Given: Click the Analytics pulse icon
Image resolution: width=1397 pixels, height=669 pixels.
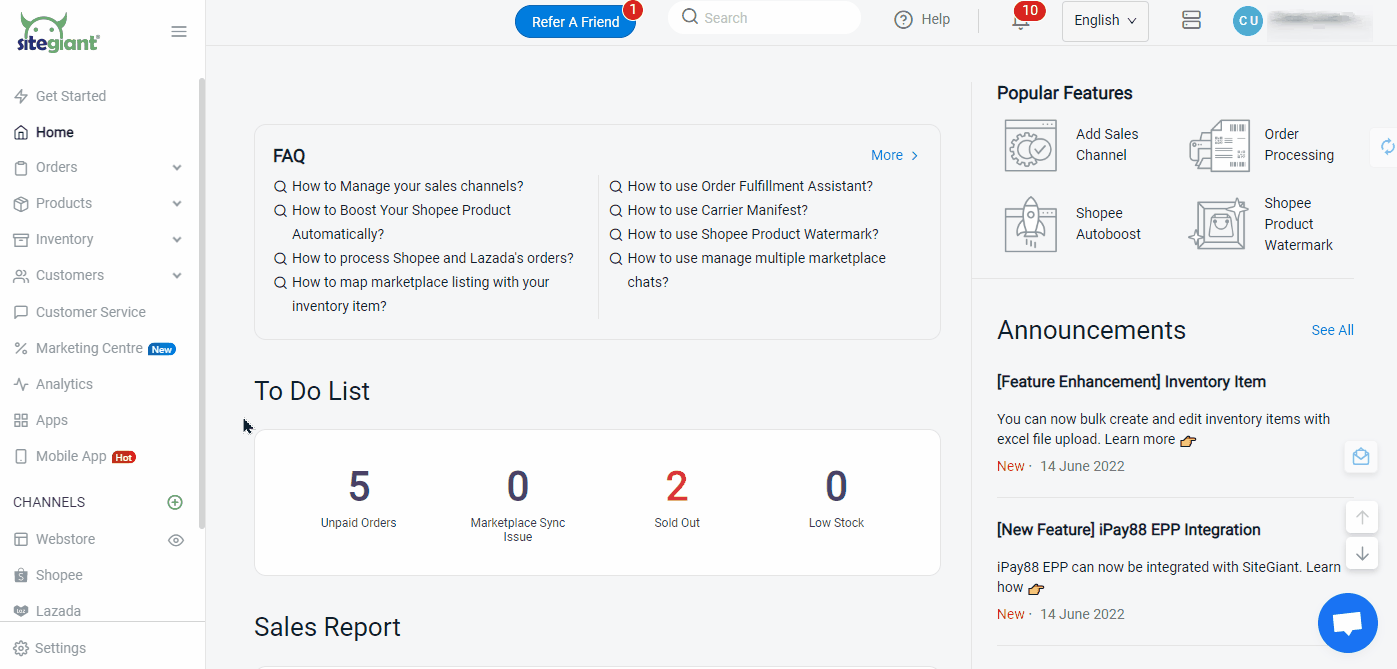Looking at the screenshot, I should pyautogui.click(x=20, y=384).
